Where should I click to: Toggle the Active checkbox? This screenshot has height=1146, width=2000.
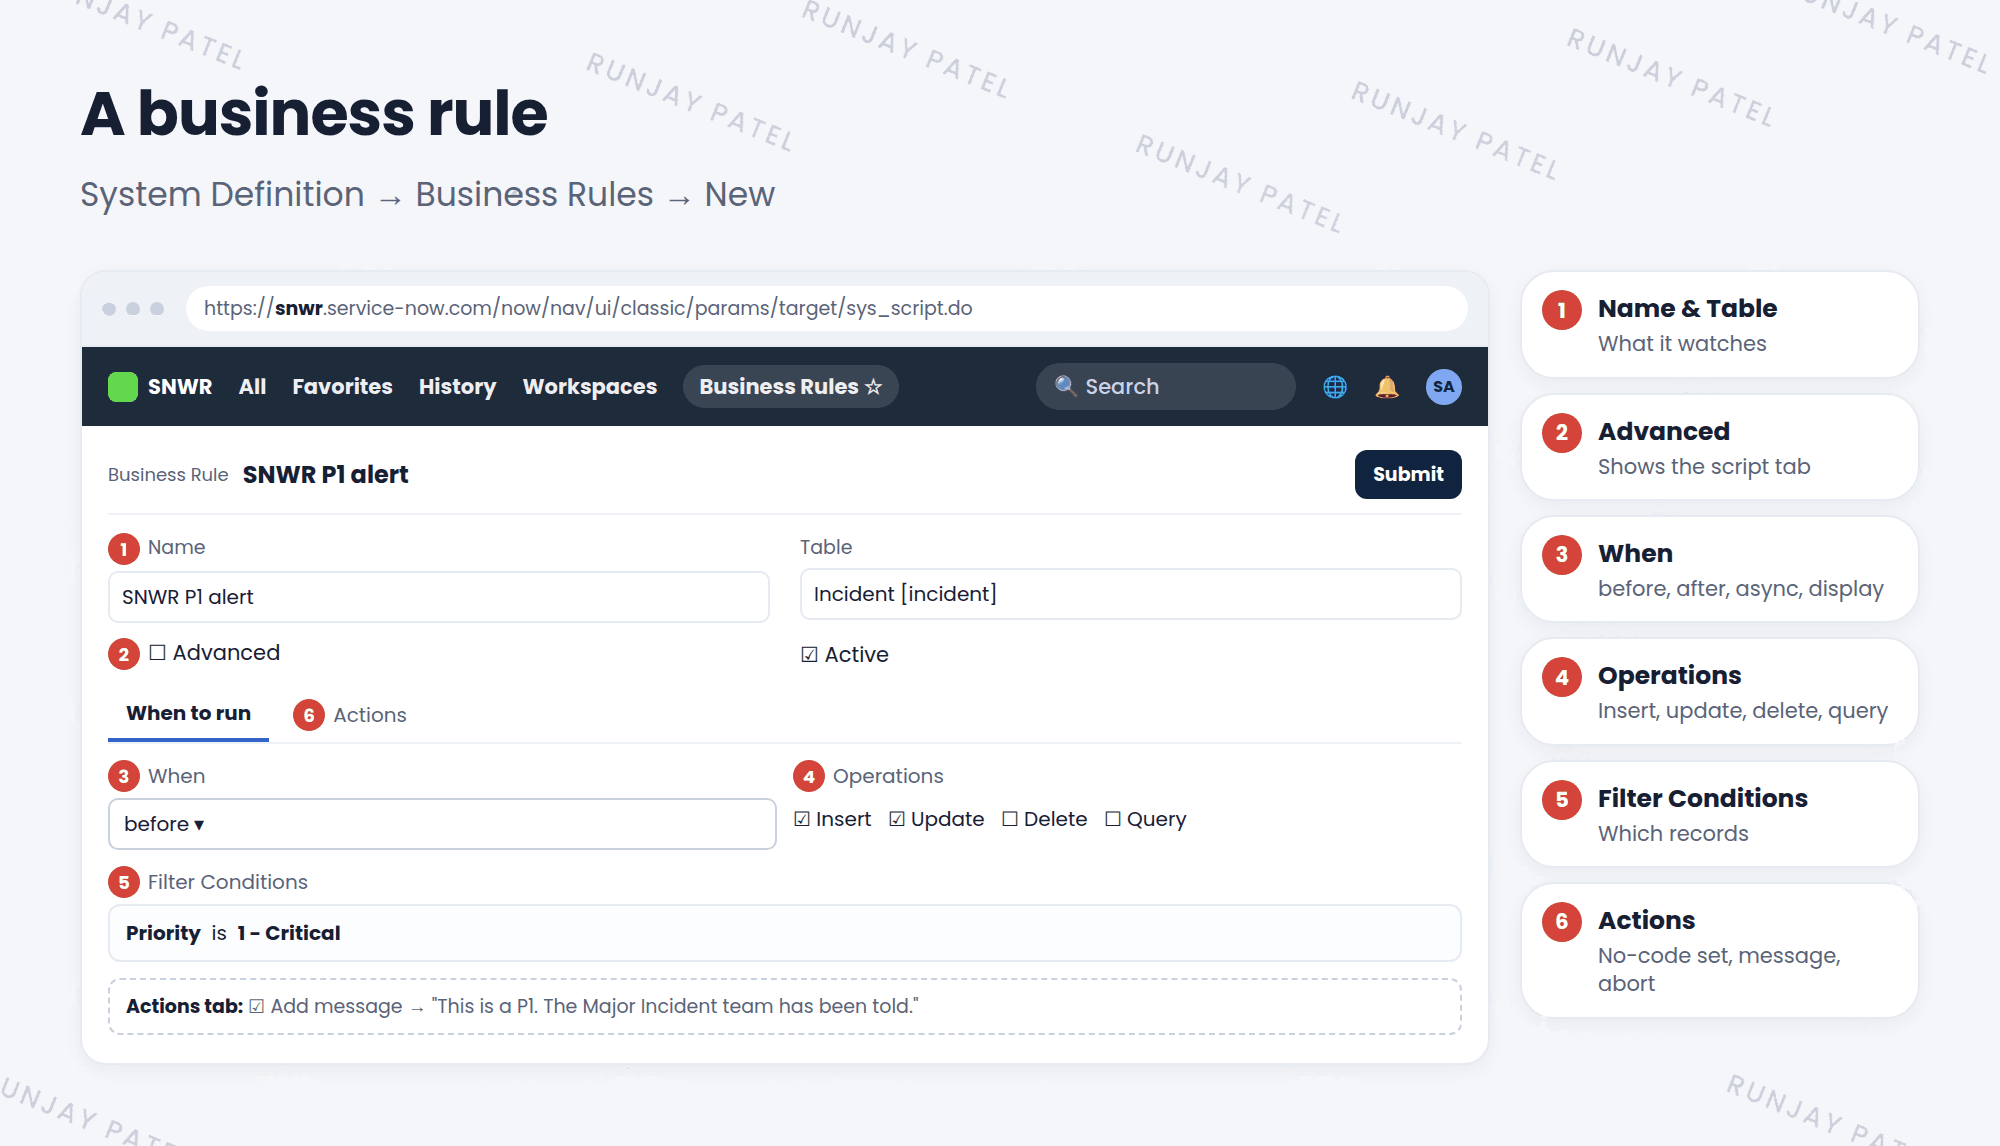[x=809, y=654]
